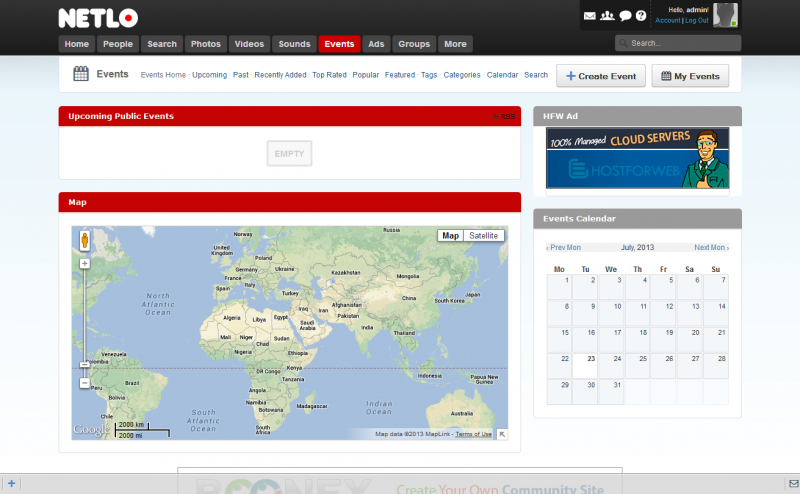The width and height of the screenshot is (800, 494).
Task: Open the Ads menu item
Action: tap(376, 44)
